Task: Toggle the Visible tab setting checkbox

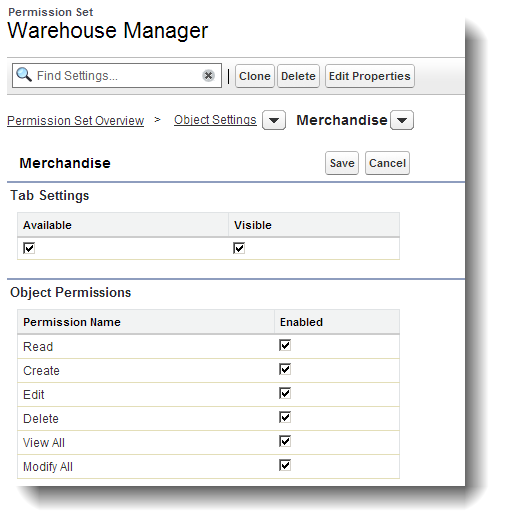Action: click(x=239, y=248)
